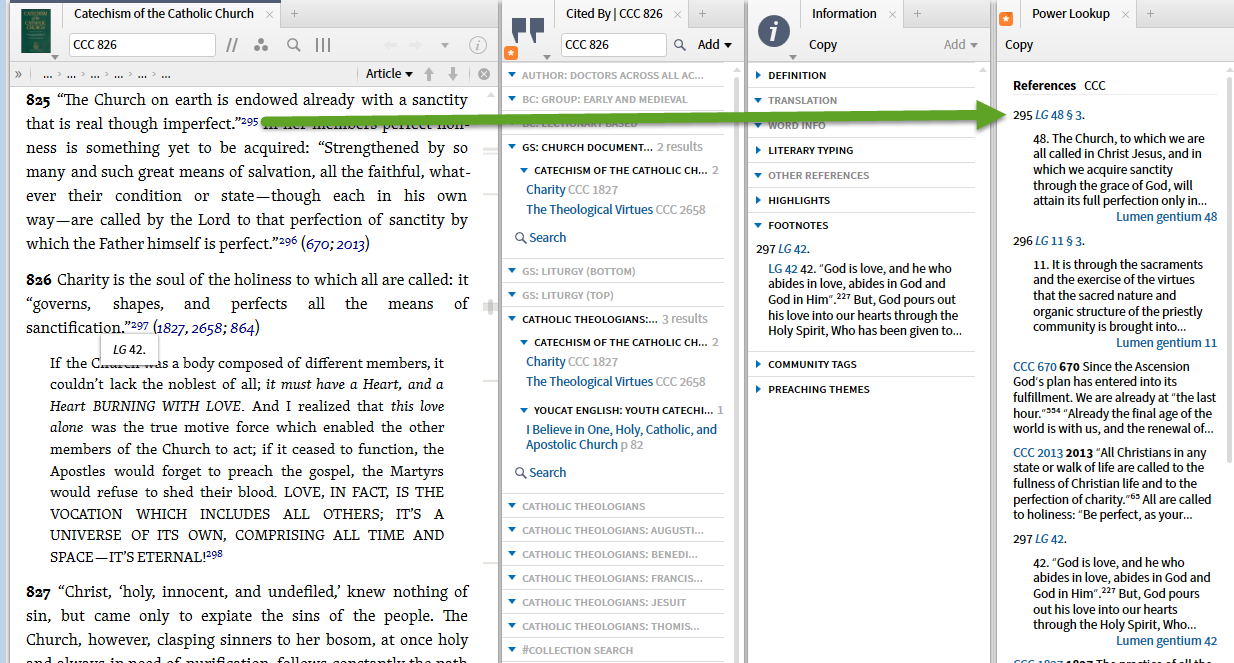This screenshot has height=663, width=1234.
Task: Open Search under GS: Church Document results
Action: click(x=540, y=237)
